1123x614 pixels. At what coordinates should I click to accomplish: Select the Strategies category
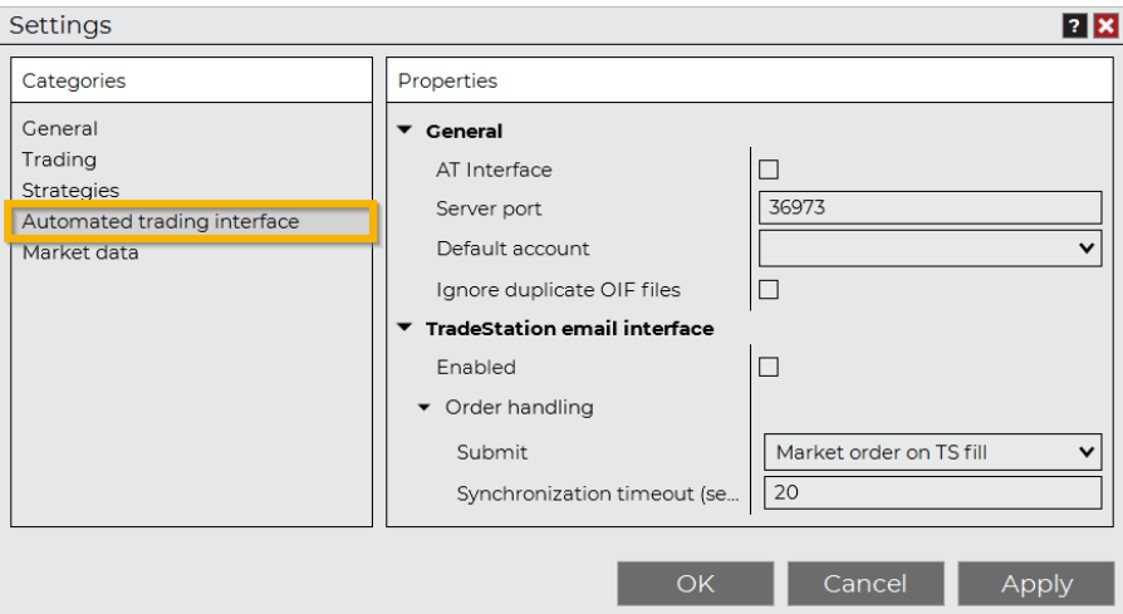(70, 190)
